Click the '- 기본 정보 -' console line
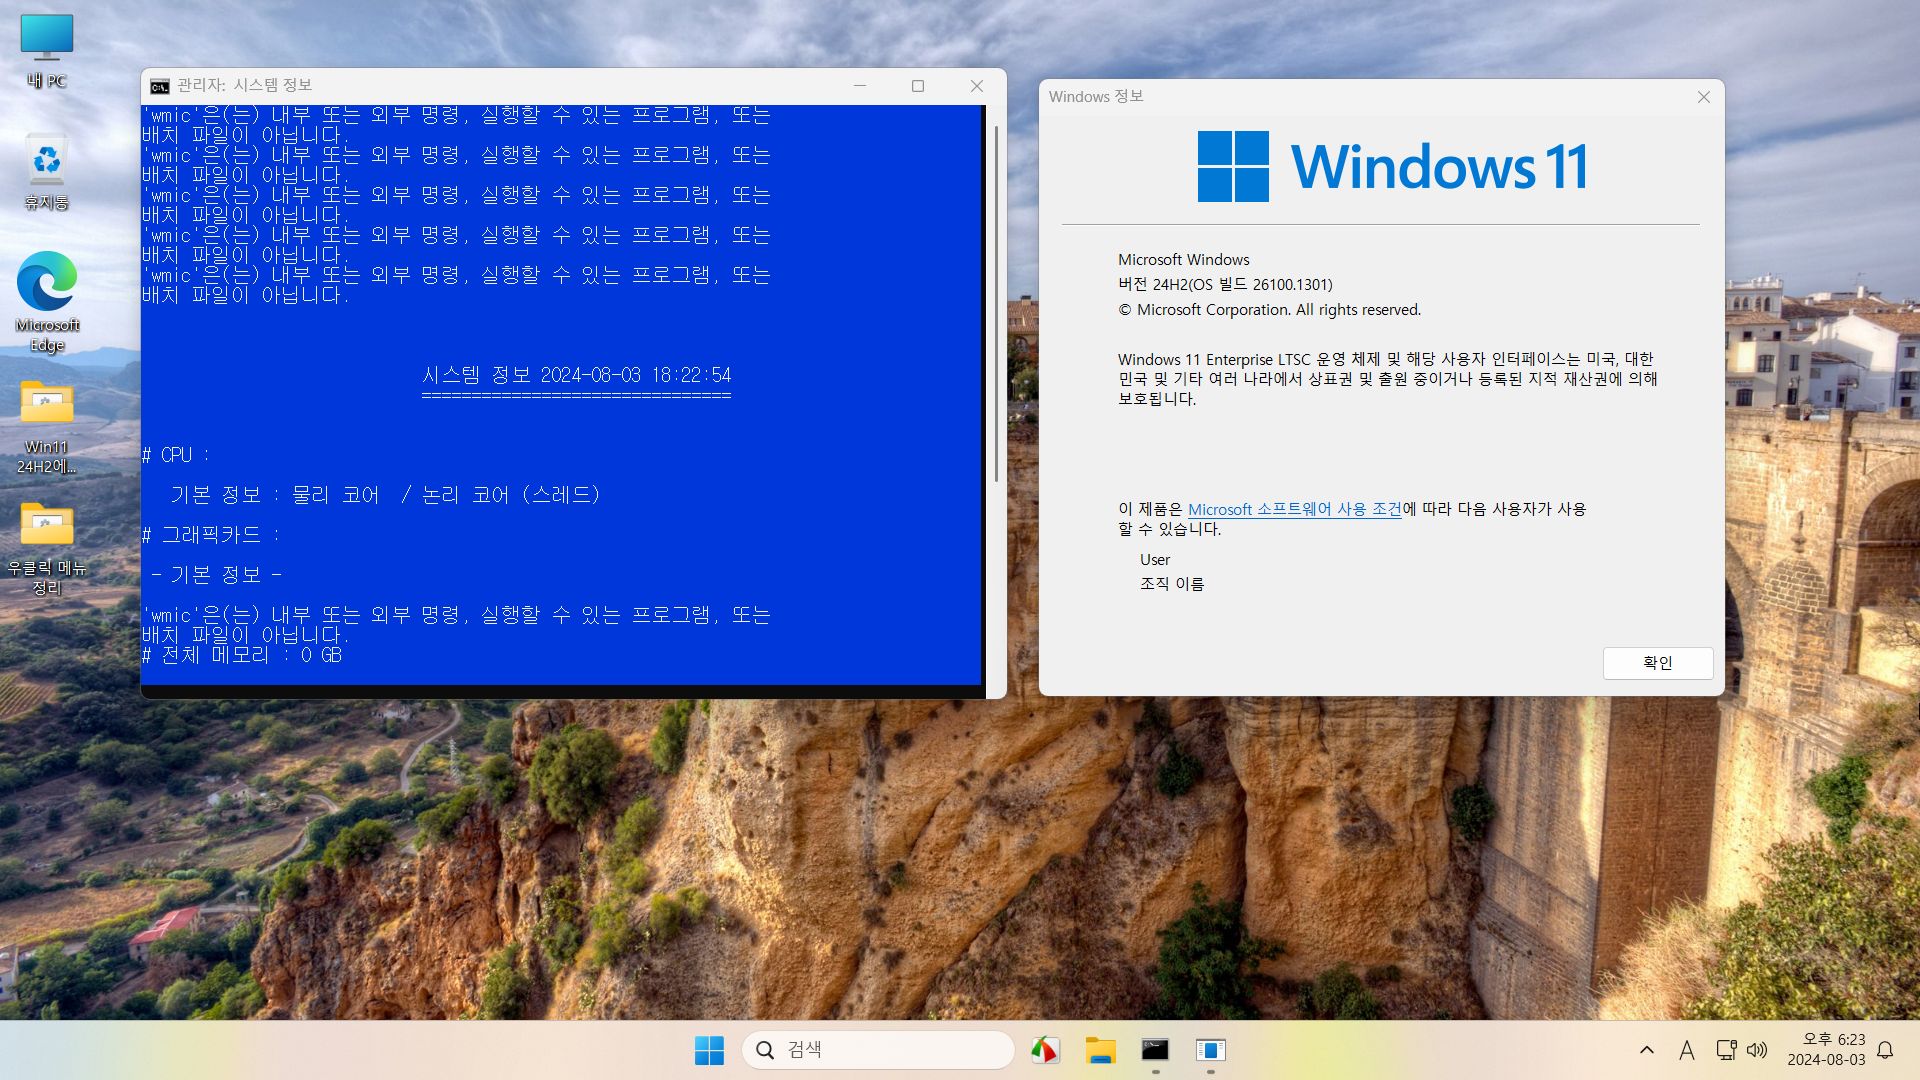Image resolution: width=1920 pixels, height=1080 pixels. point(216,575)
